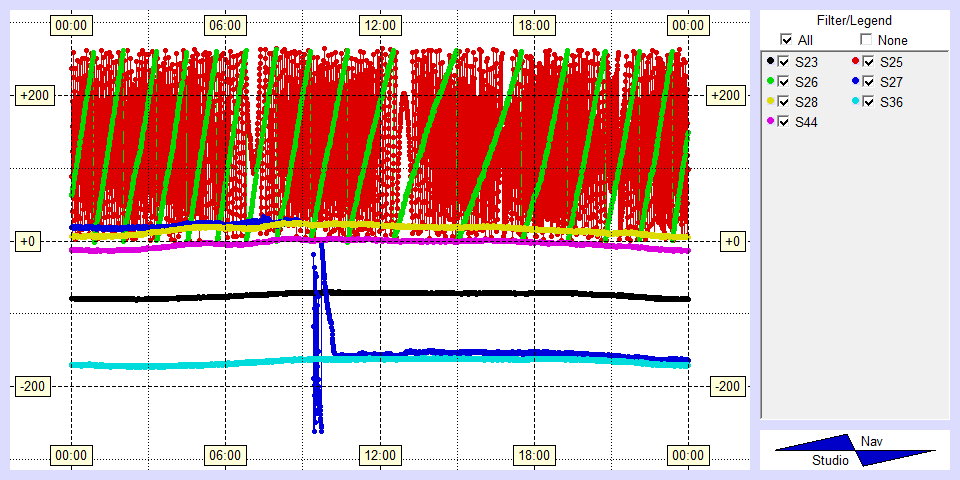Image resolution: width=960 pixels, height=480 pixels.
Task: Click the green S26 legend dot
Action: [x=769, y=82]
